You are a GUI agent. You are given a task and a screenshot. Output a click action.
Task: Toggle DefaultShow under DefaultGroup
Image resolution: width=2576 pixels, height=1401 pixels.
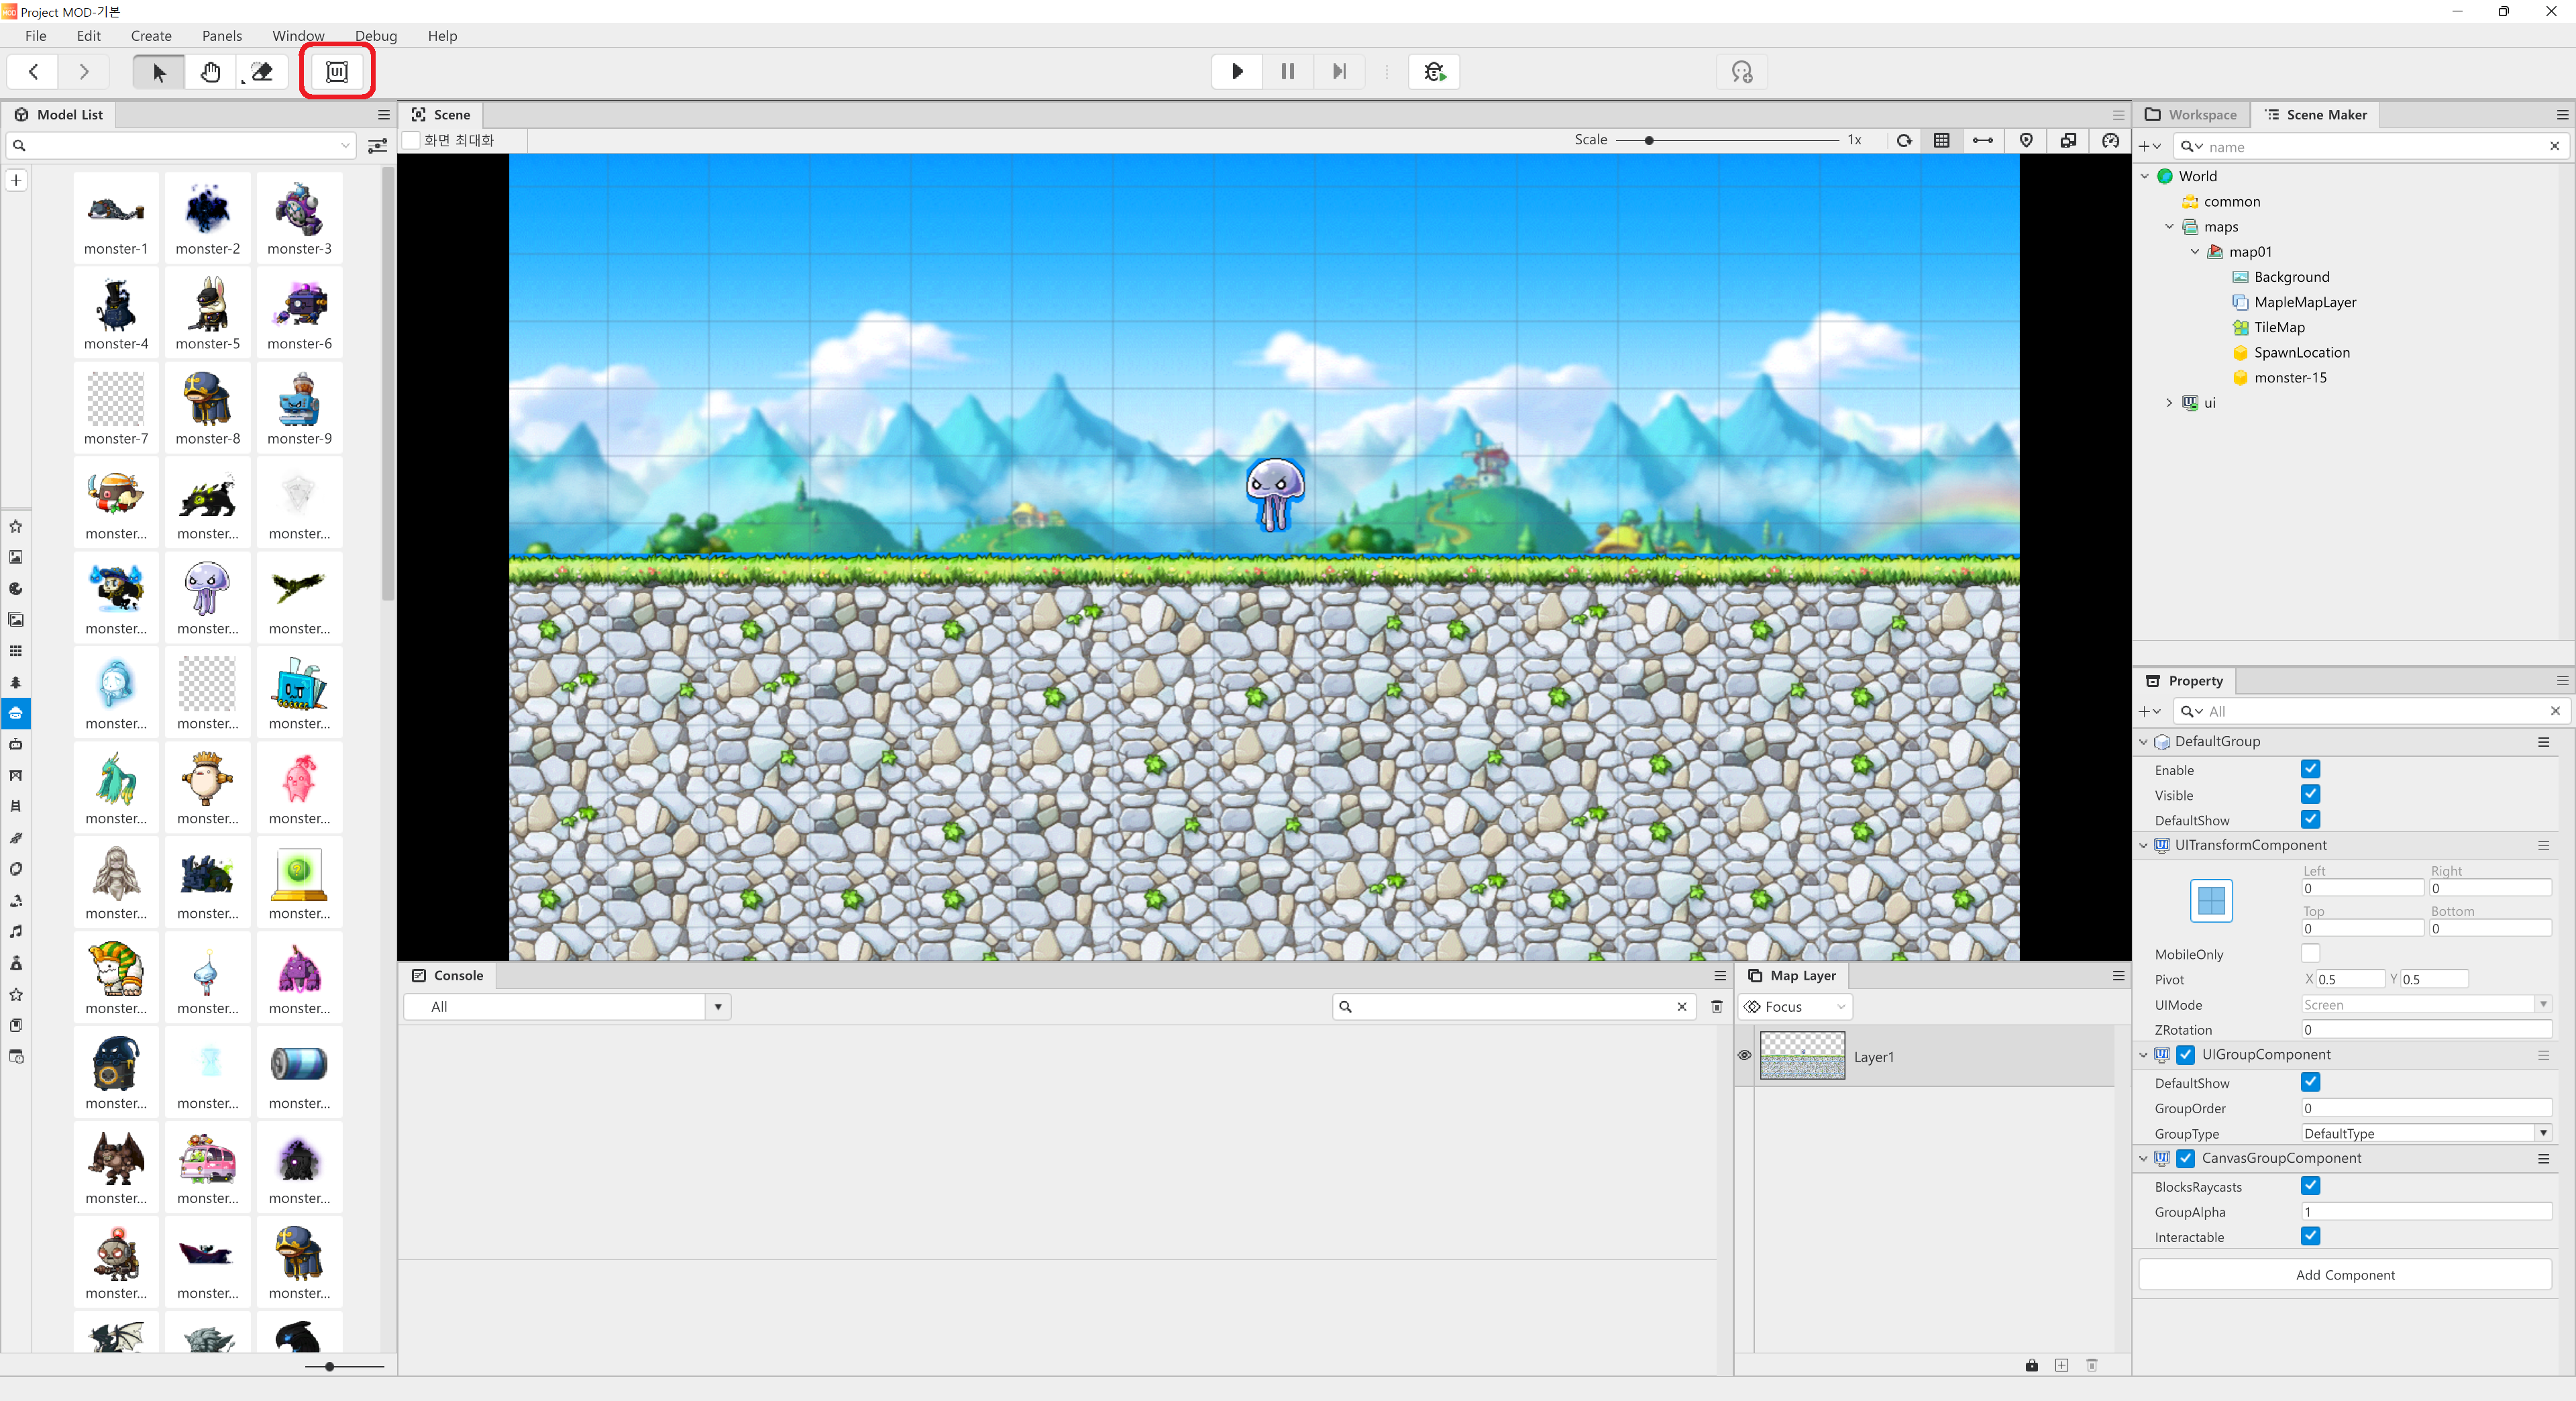2310,819
